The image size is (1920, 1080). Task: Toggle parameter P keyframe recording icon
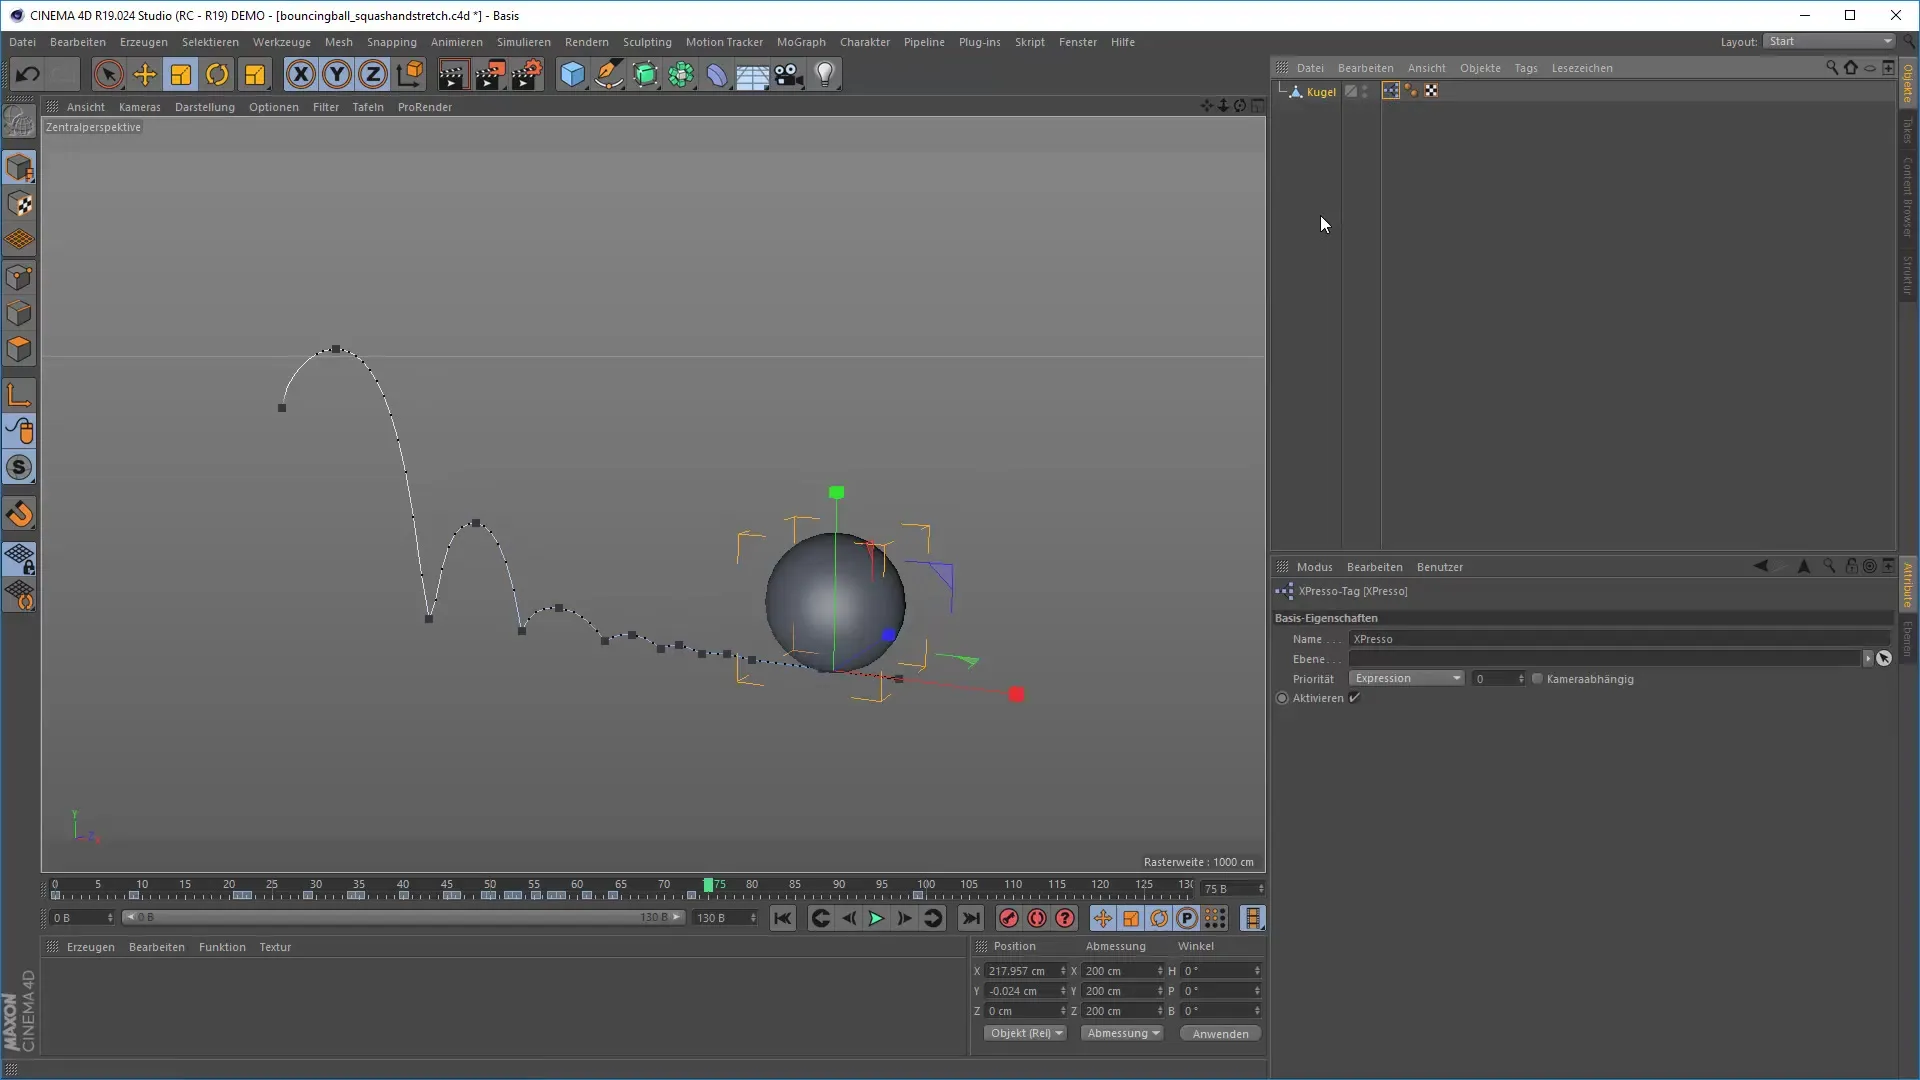[x=1186, y=918]
